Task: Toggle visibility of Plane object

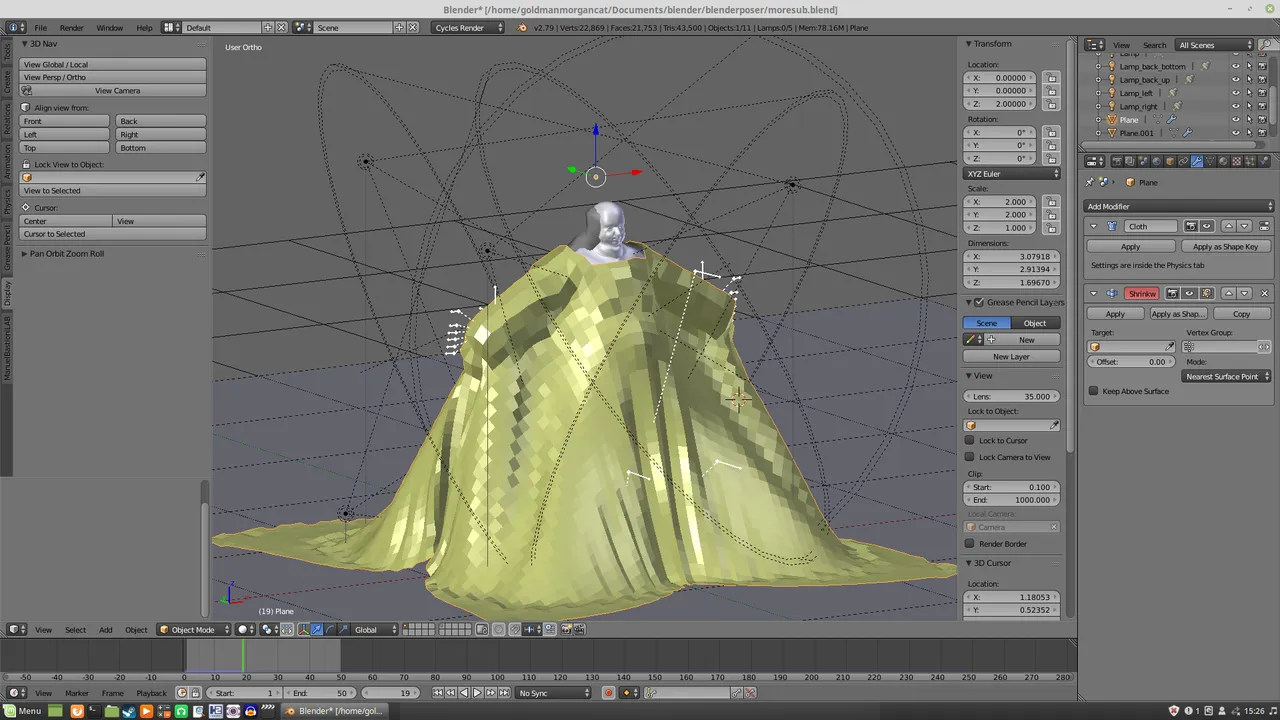Action: click(1236, 119)
